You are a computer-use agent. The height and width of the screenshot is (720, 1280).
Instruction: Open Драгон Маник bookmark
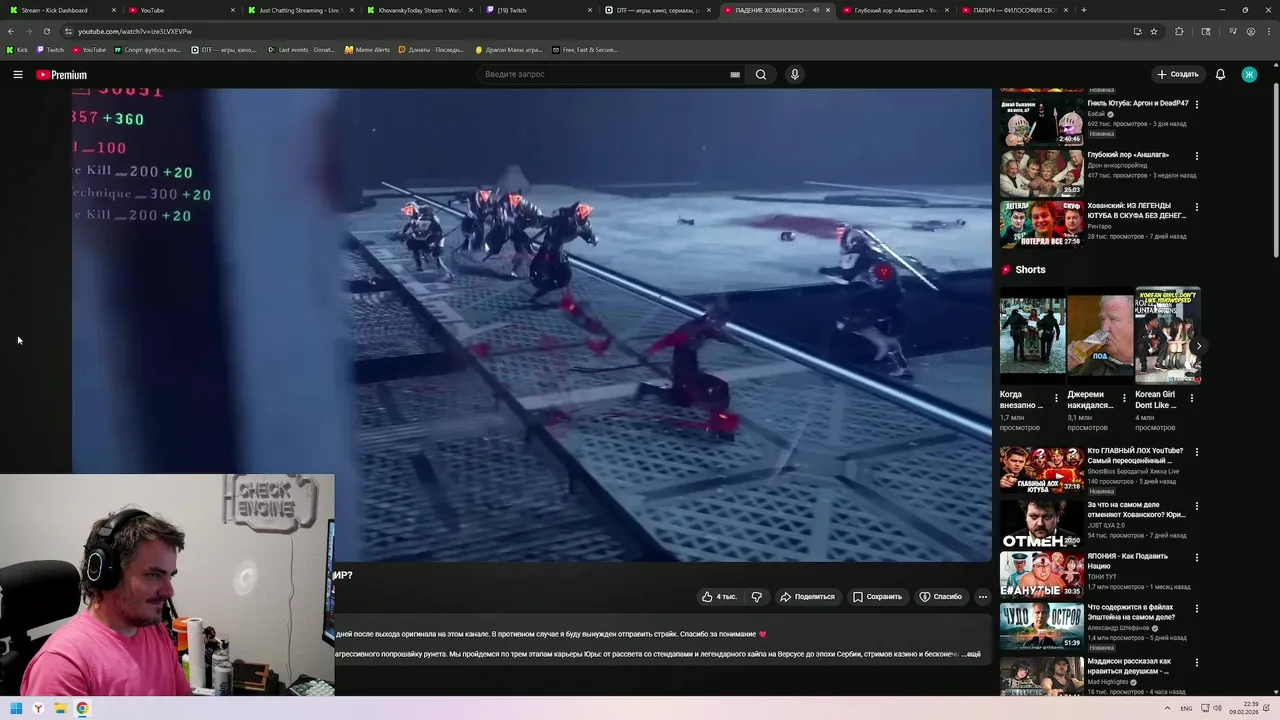point(509,49)
